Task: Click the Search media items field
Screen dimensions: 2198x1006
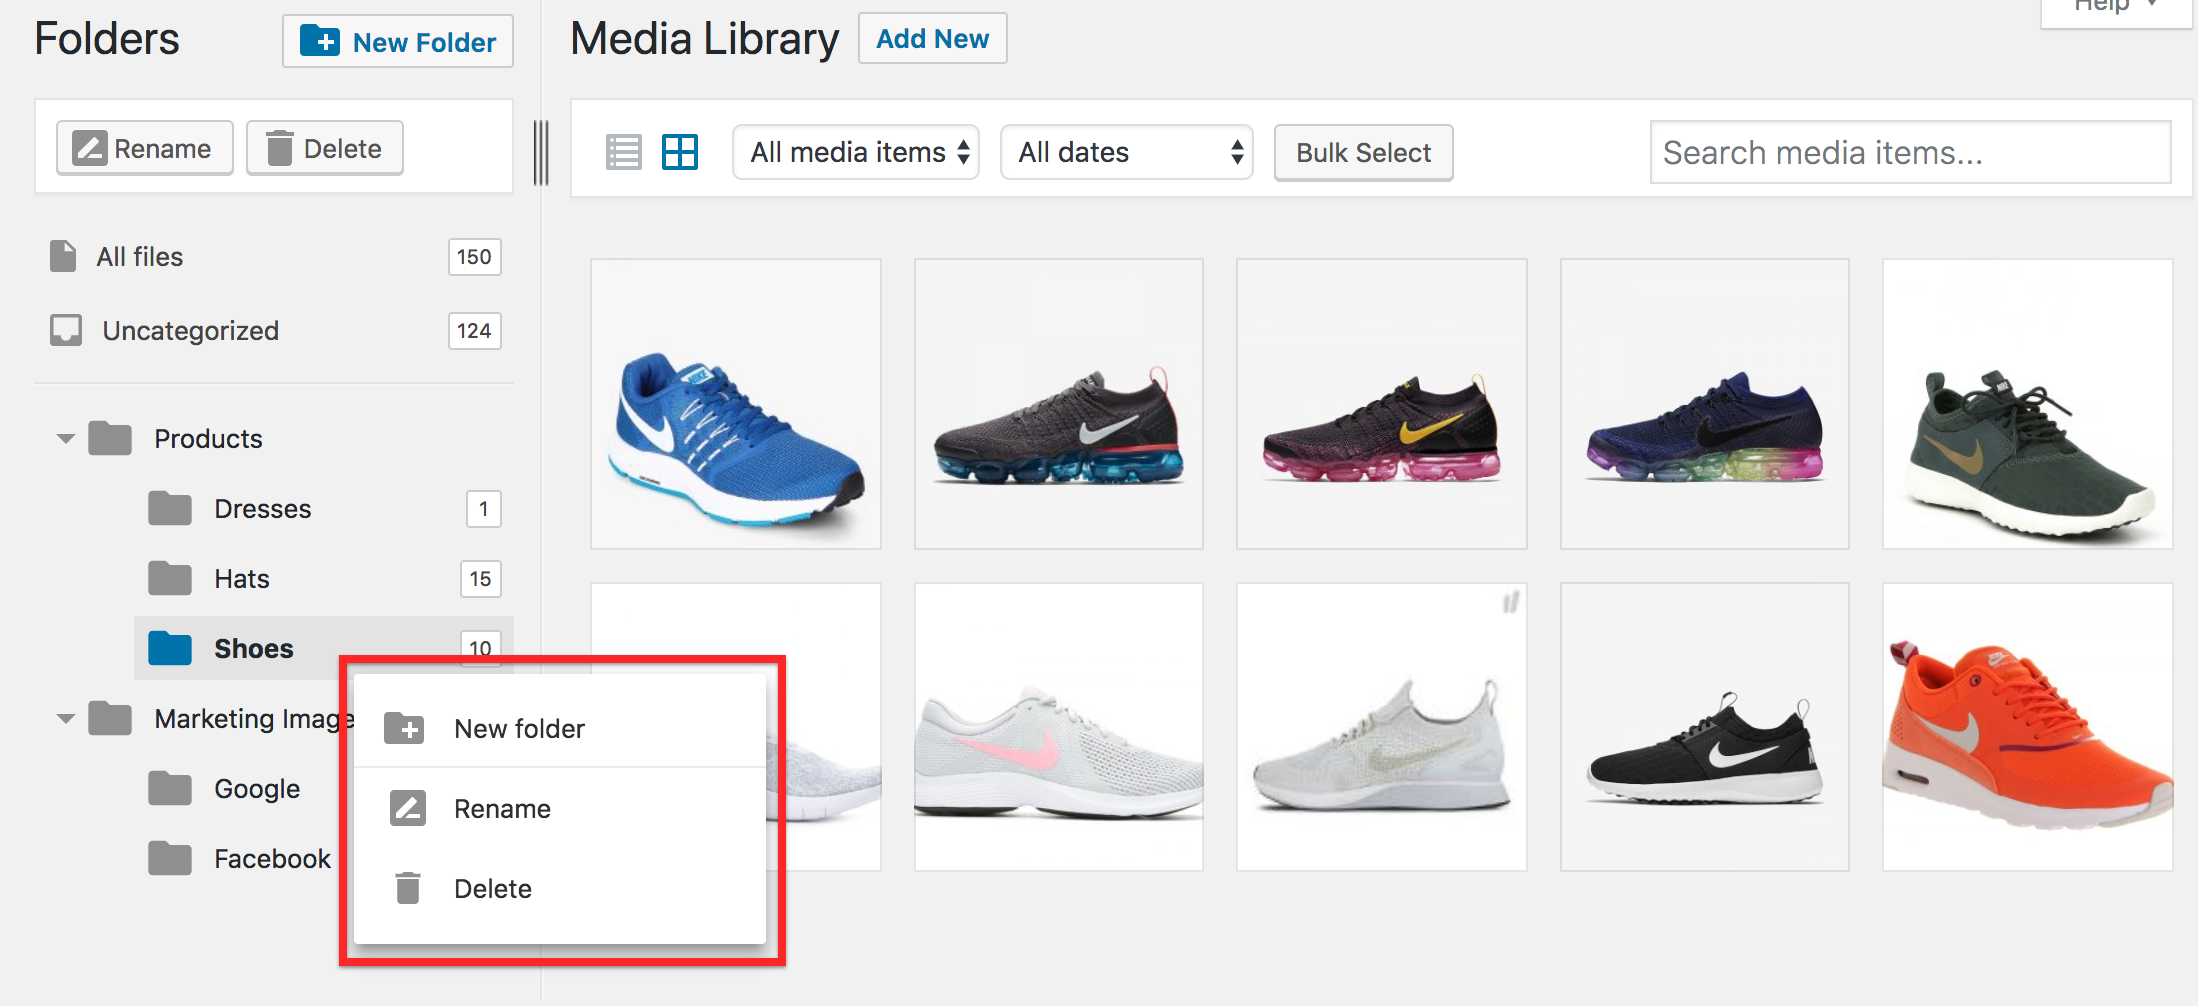Action: pos(1910,152)
